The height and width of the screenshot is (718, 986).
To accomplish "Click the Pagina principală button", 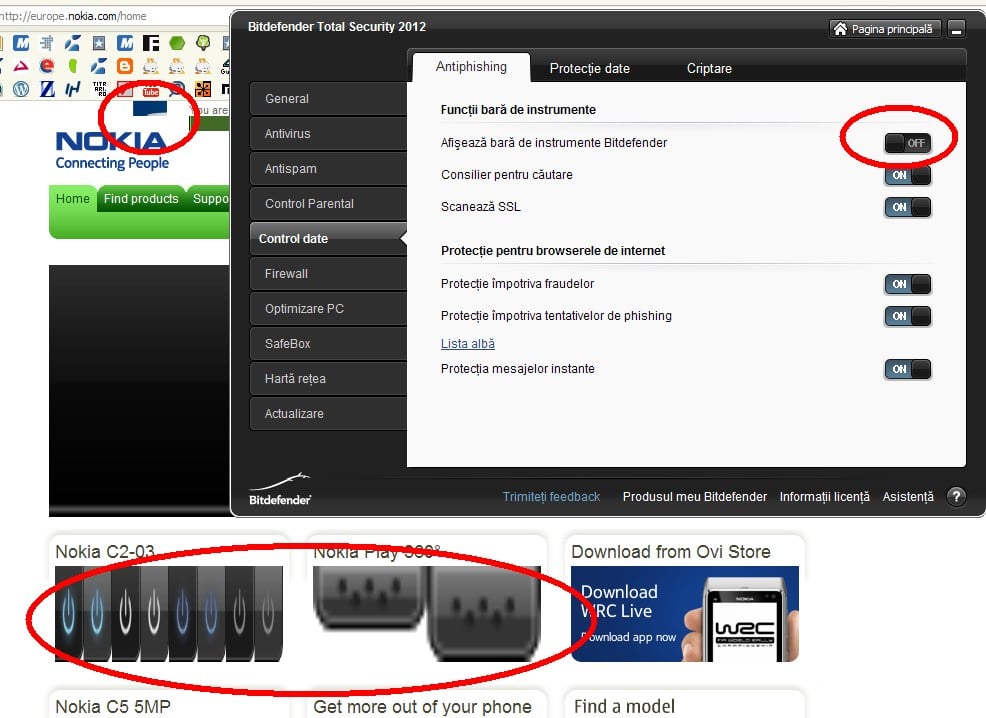I will click(885, 29).
